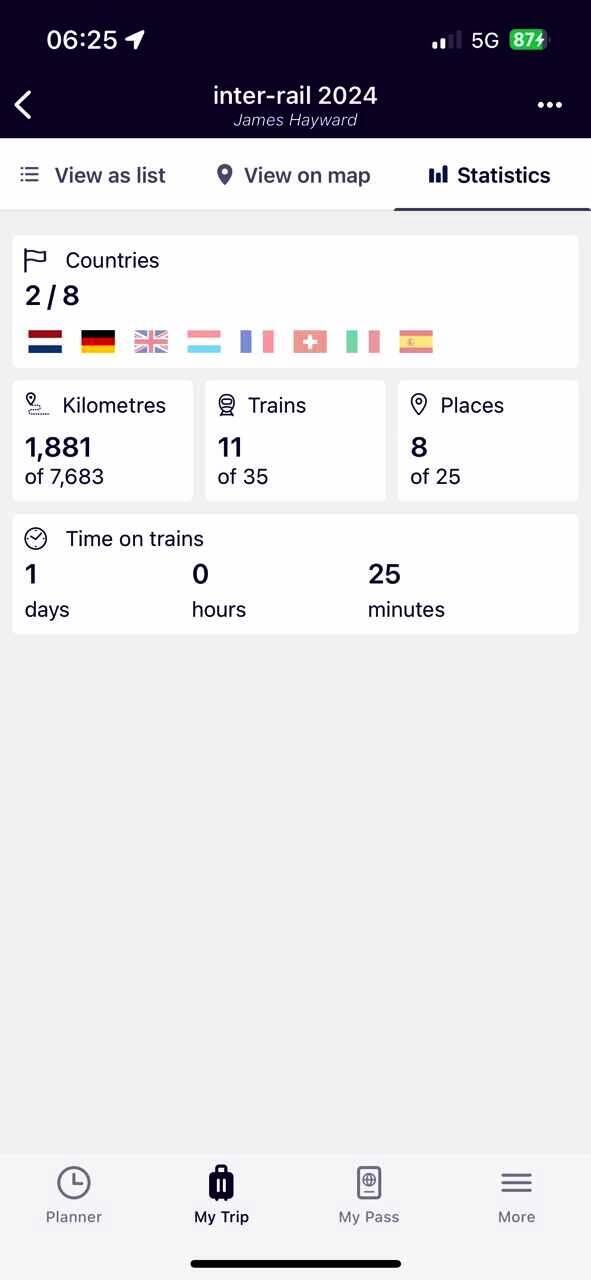Image resolution: width=591 pixels, height=1280 pixels.
Task: Tap the German flag icon
Action: pos(98,342)
